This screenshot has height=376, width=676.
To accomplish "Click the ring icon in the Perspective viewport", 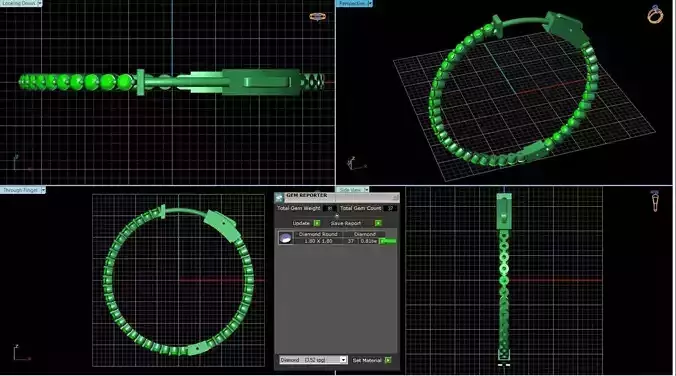I will (655, 14).
